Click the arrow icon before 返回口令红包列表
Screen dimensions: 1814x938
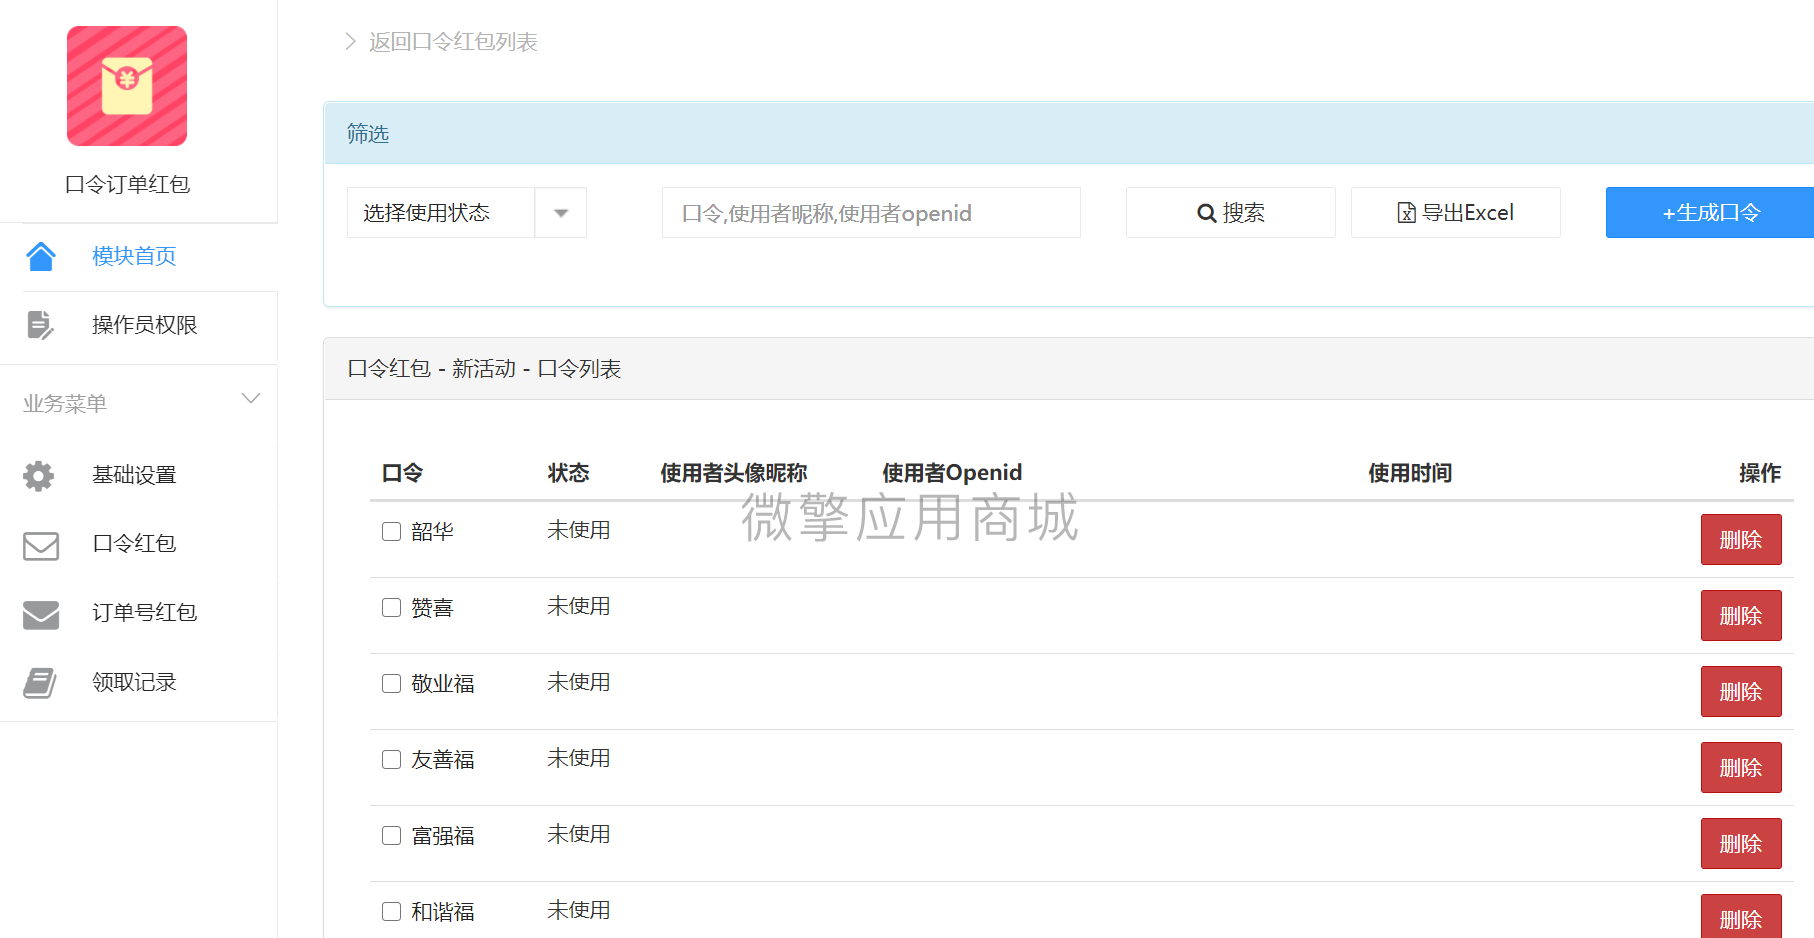coord(350,41)
